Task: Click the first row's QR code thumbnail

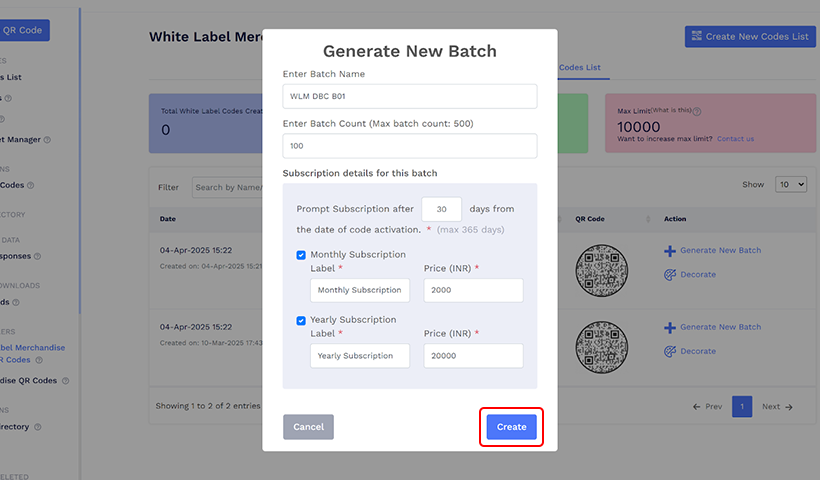Action: click(x=601, y=268)
